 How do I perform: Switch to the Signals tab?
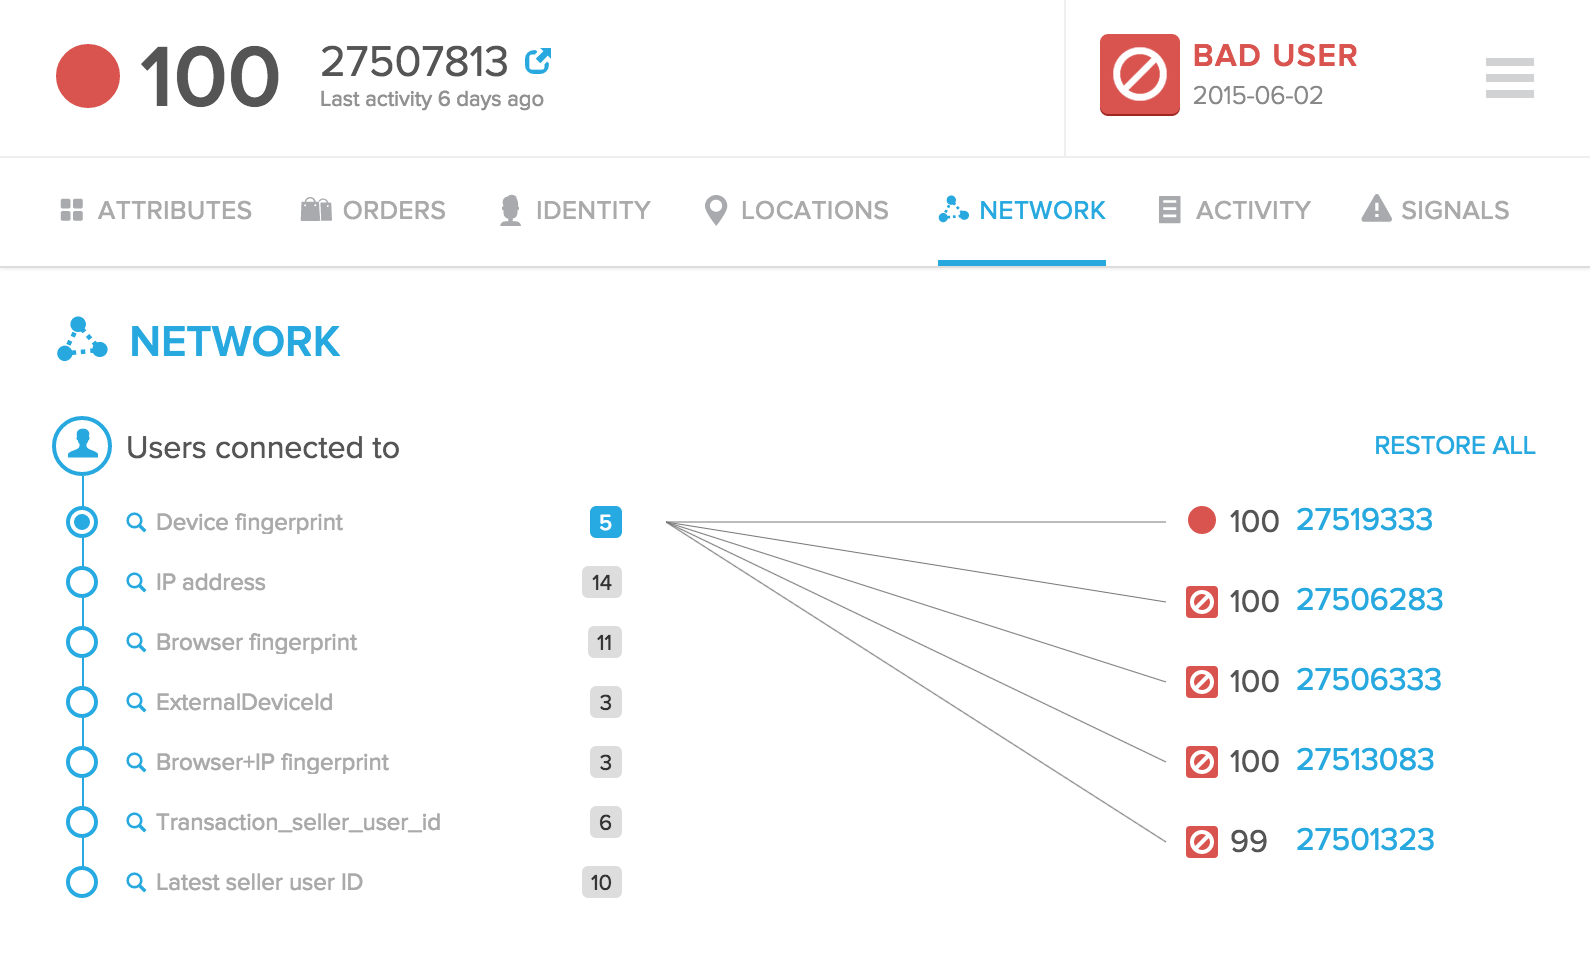coord(1435,210)
